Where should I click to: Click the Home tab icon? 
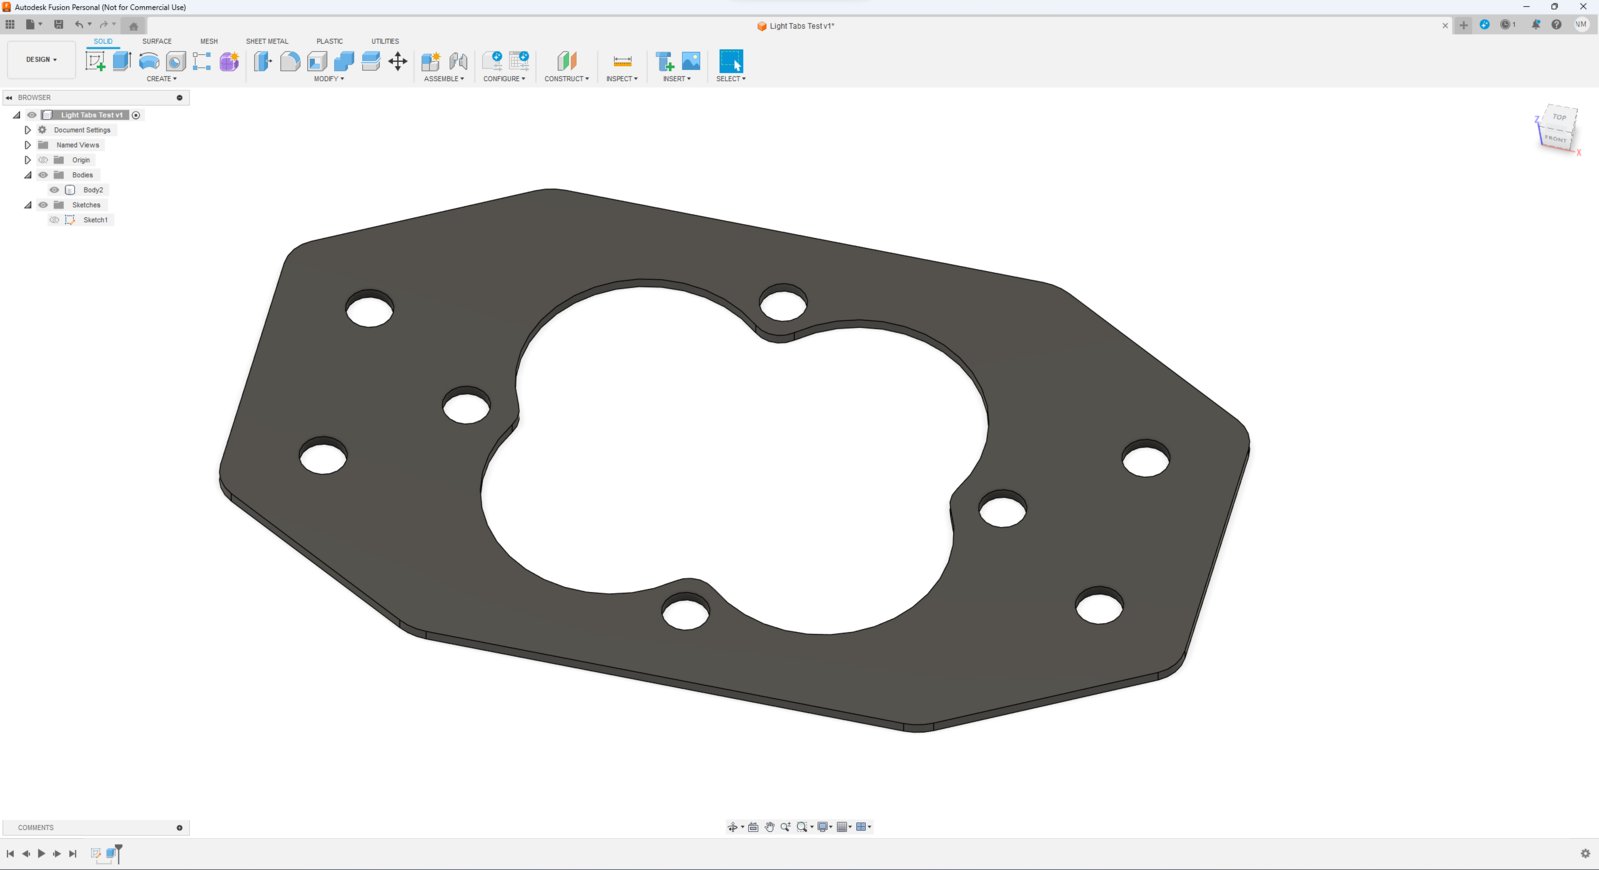coord(134,26)
